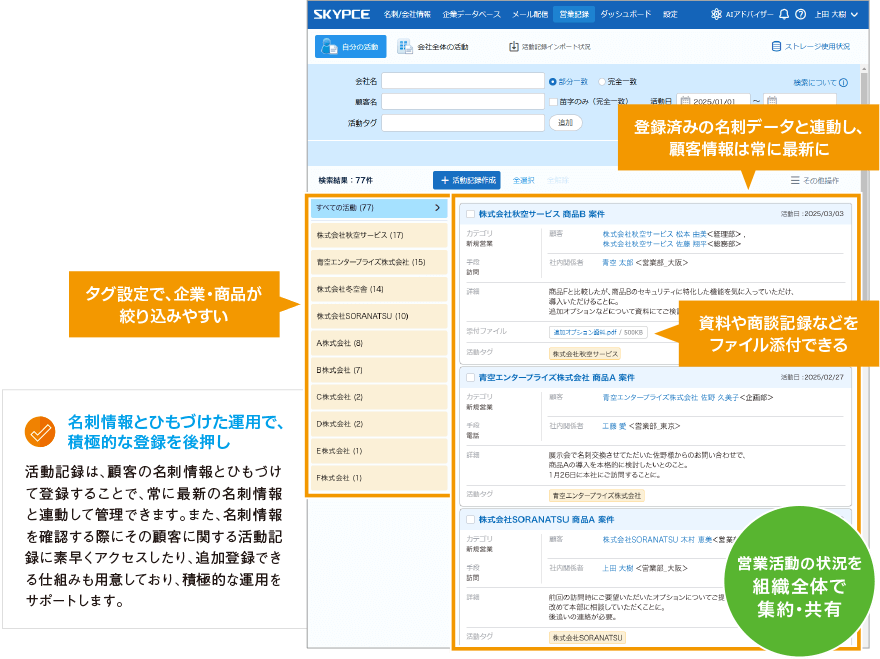This screenshot has width=880, height=659.
Task: Open the その他操作 menu
Action: (817, 178)
